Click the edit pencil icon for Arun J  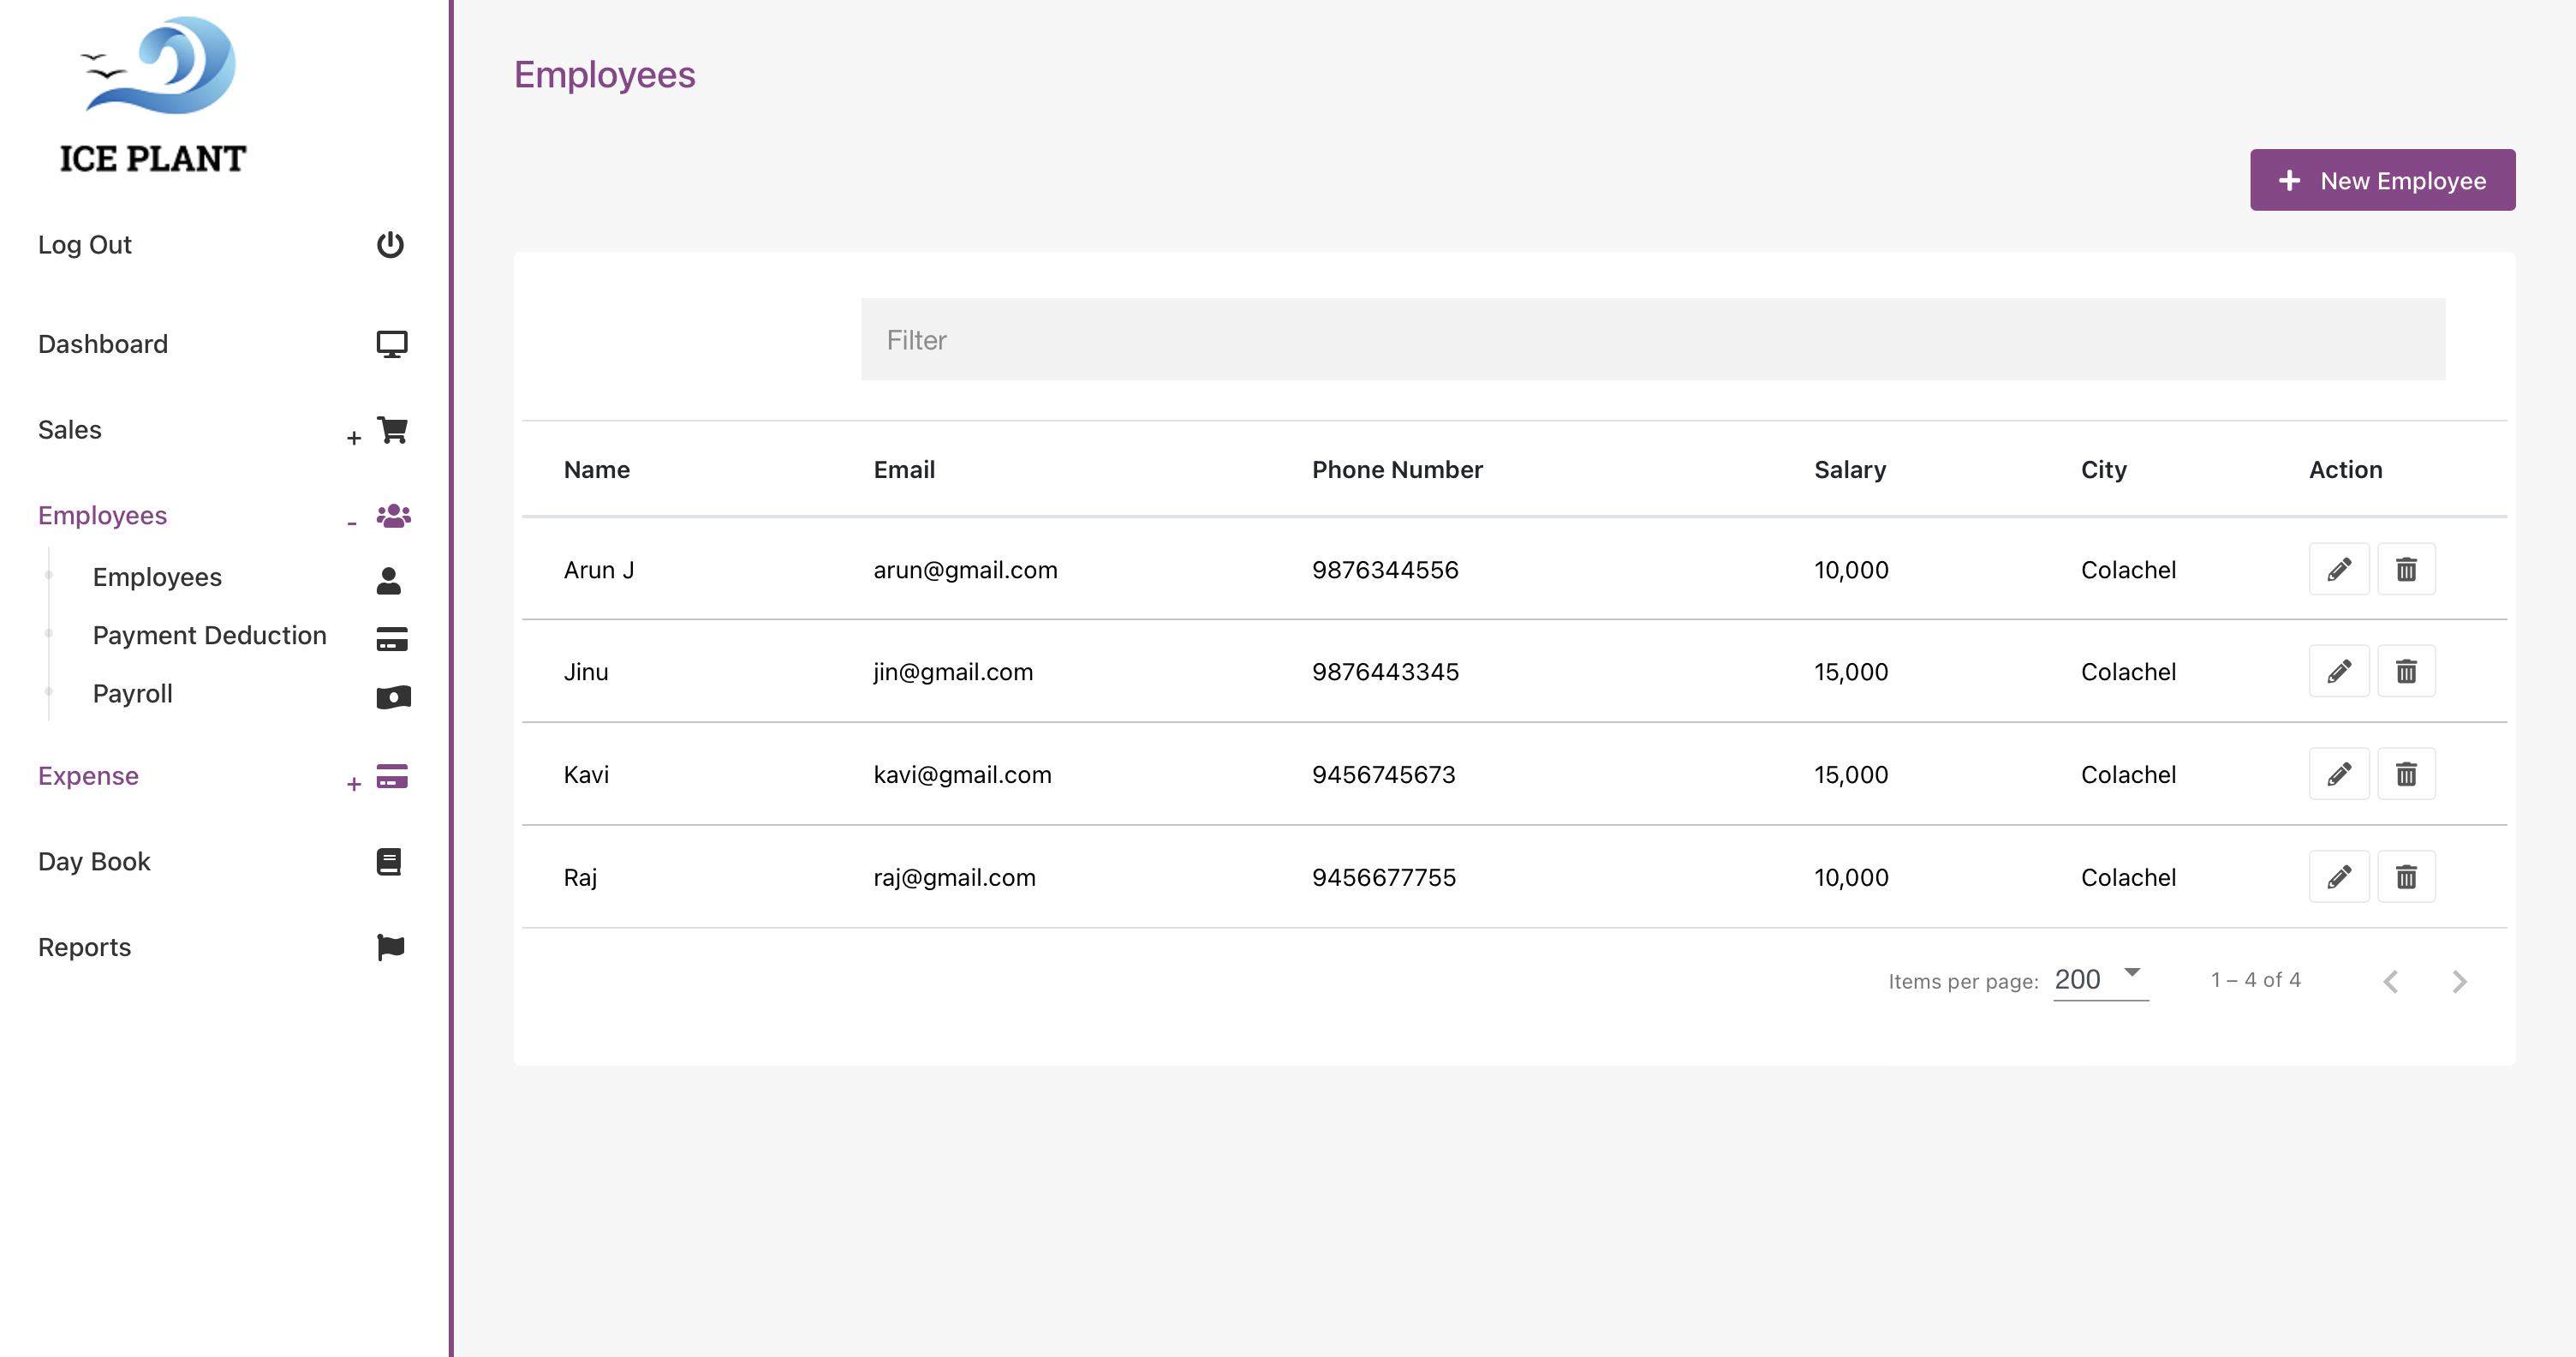[2338, 570]
